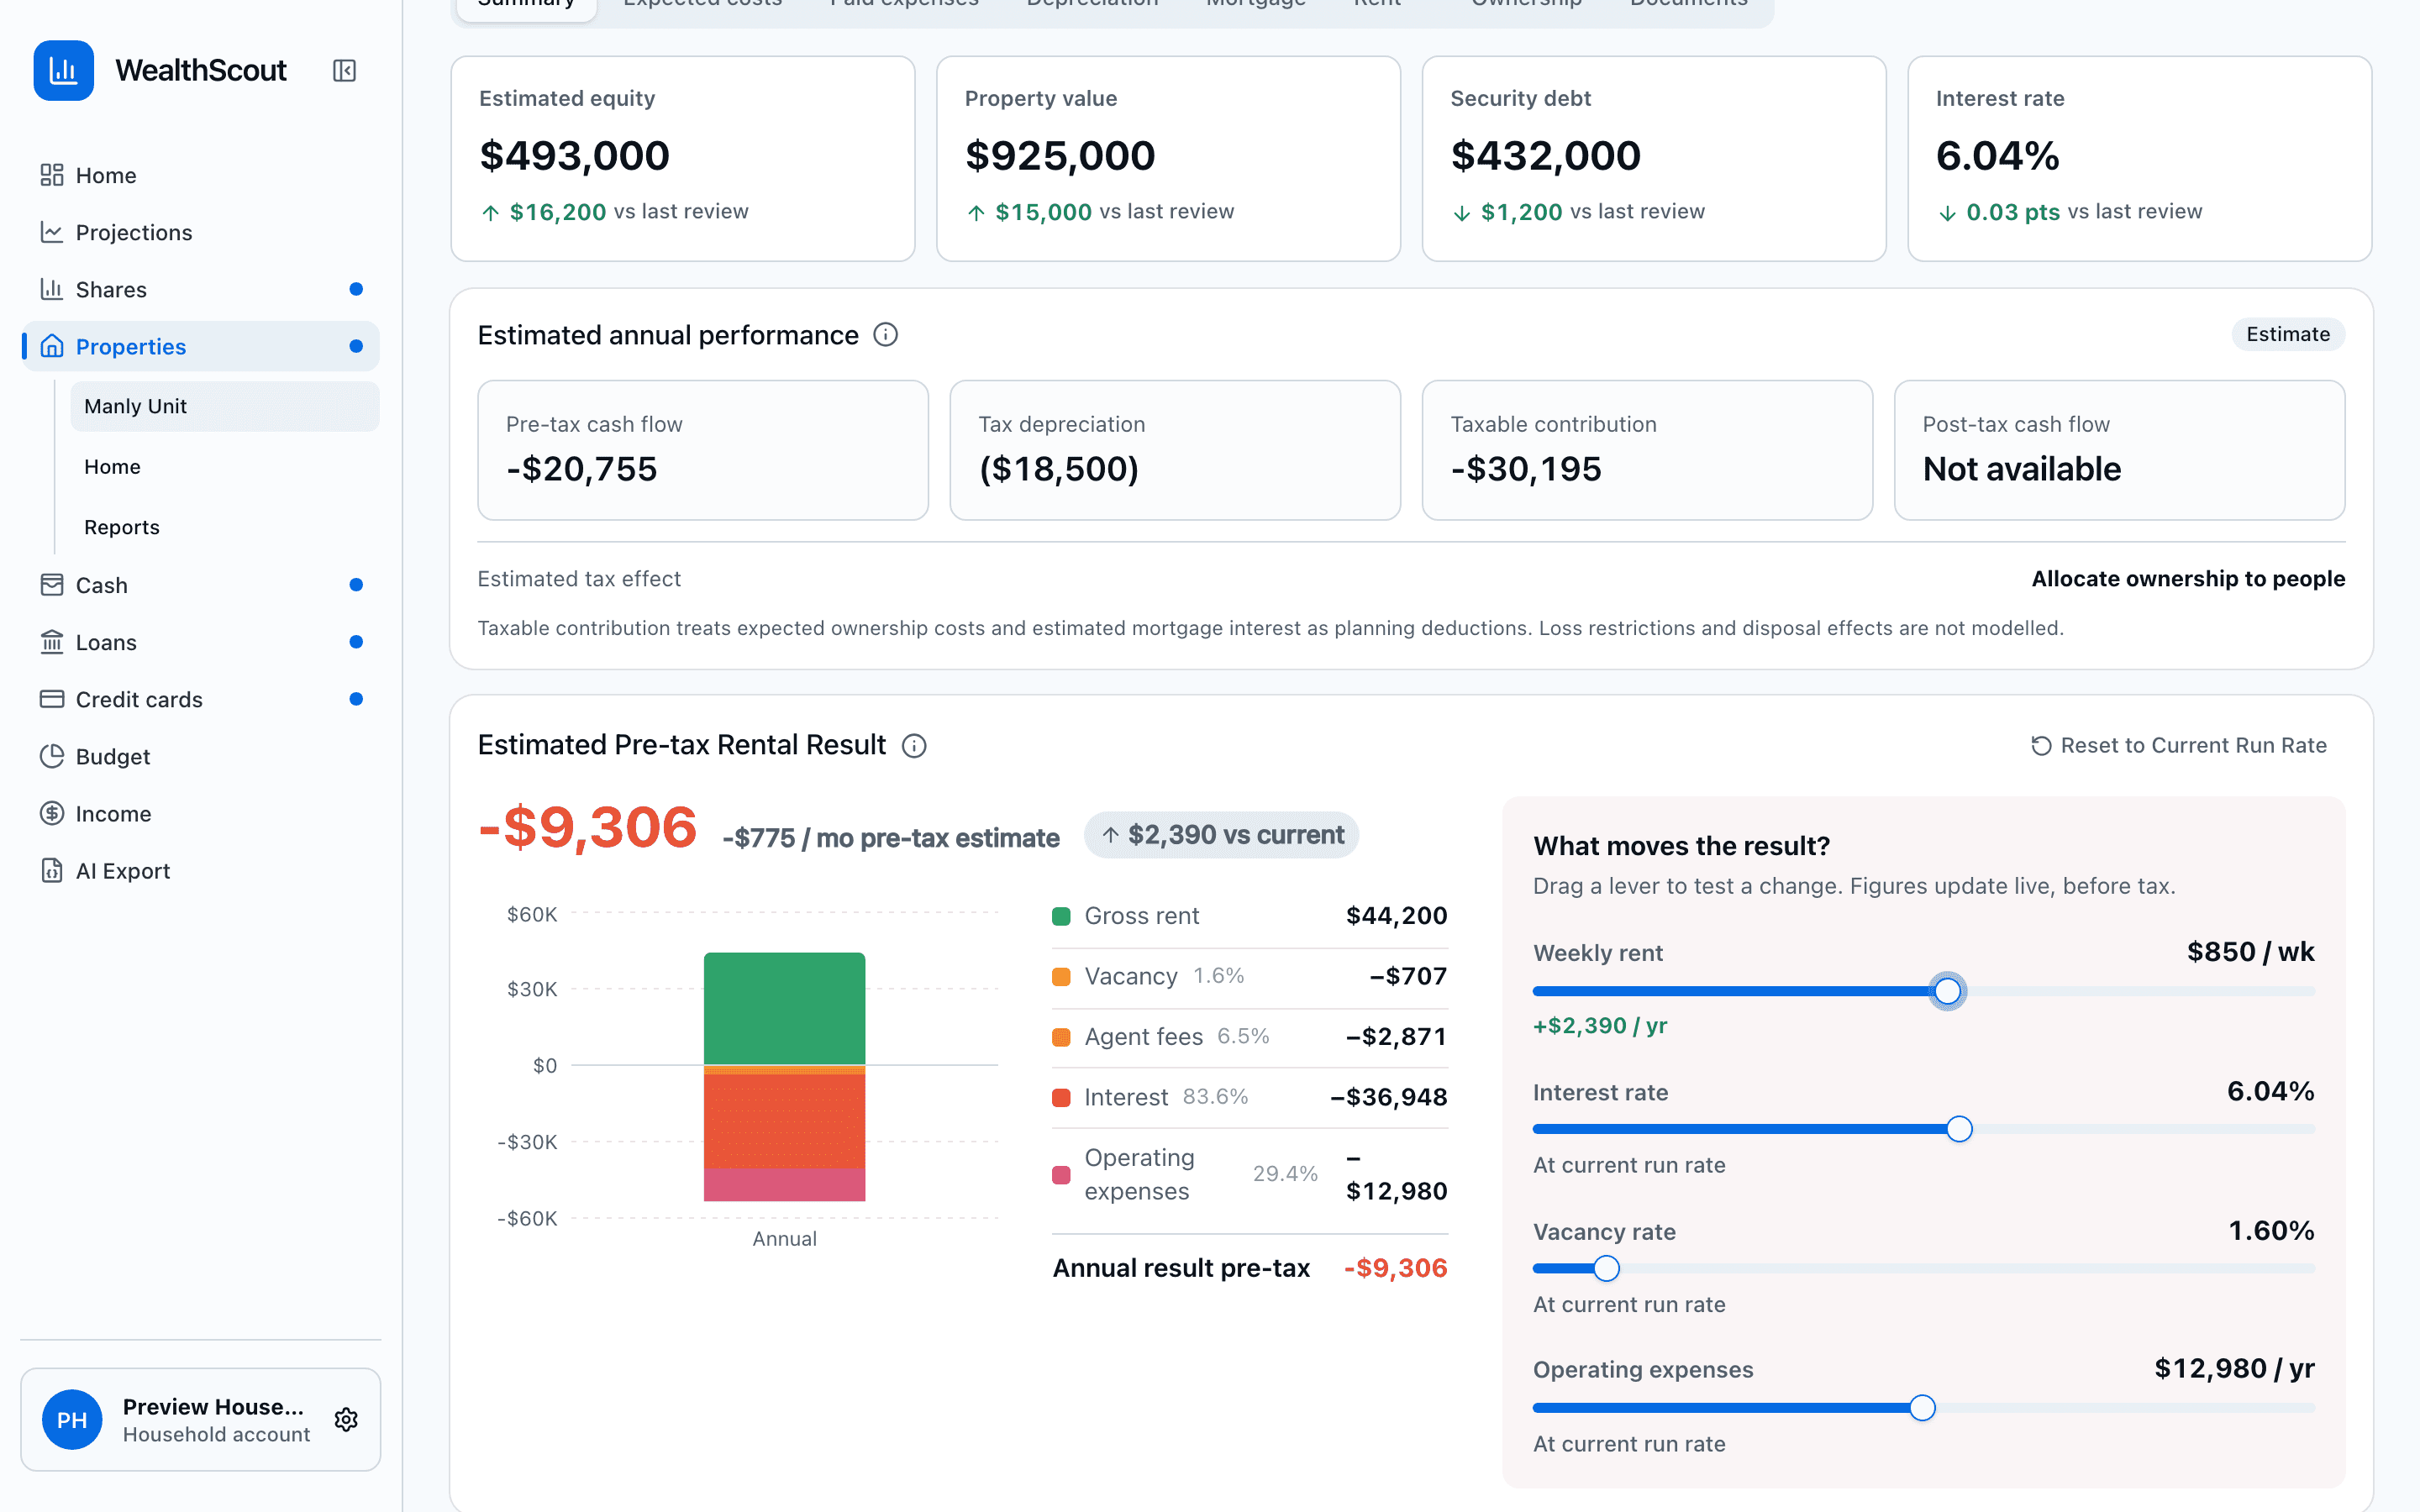
Task: Click the Vacancy -$707 row
Action: click(x=1249, y=976)
